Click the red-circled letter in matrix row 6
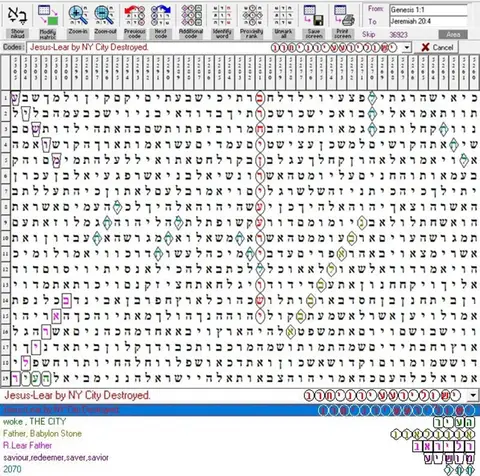Viewport: 480px width, 476px height. coord(260,176)
